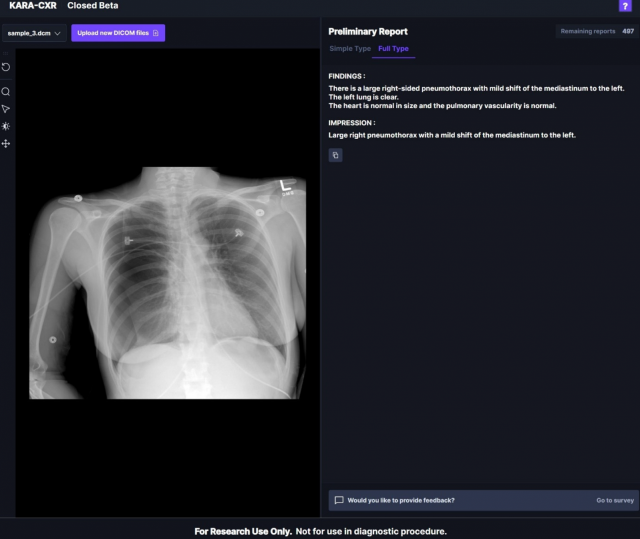Select the pan/move tool

pos(6,144)
